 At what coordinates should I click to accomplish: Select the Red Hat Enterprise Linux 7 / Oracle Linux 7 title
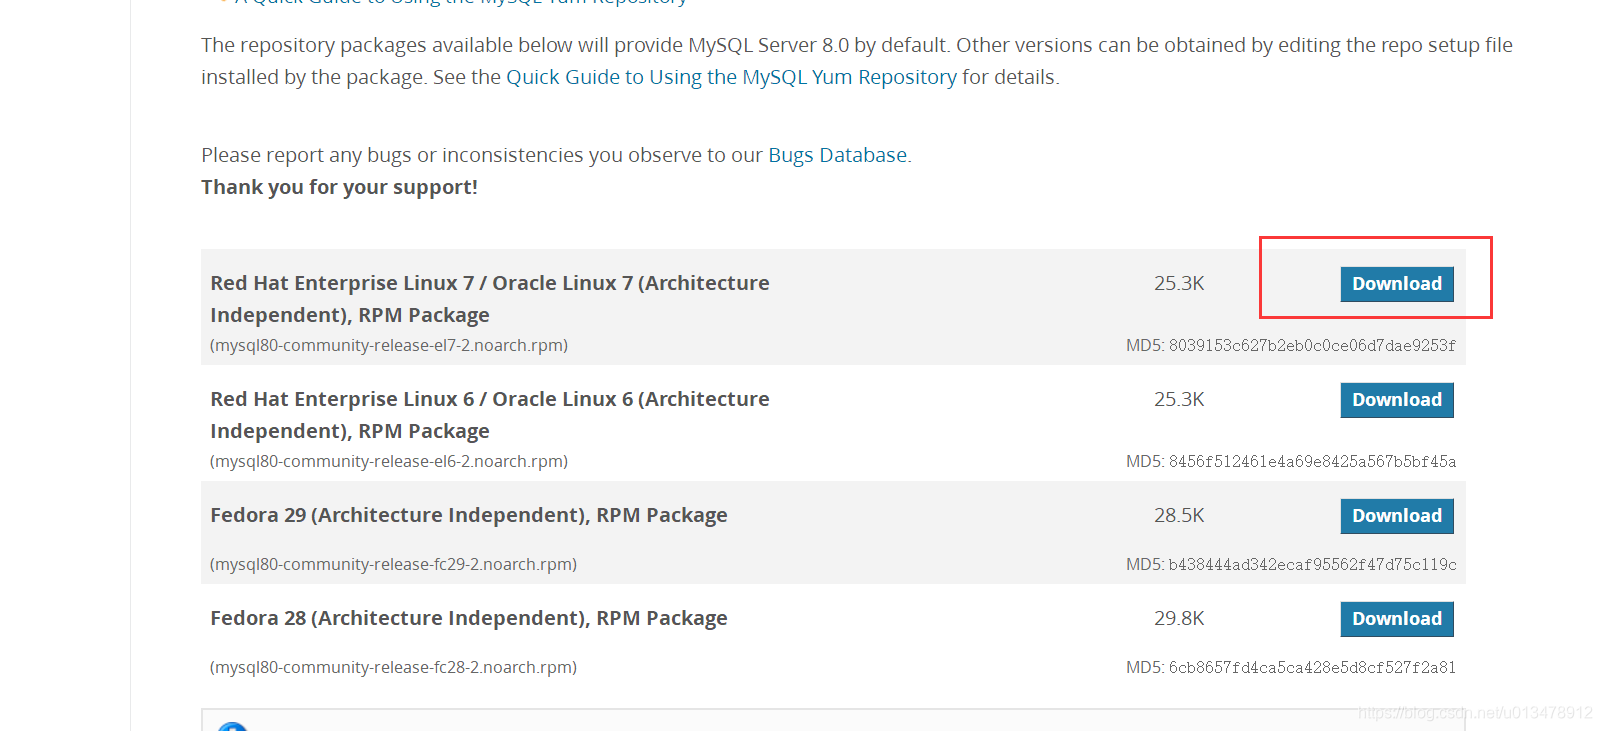(490, 299)
